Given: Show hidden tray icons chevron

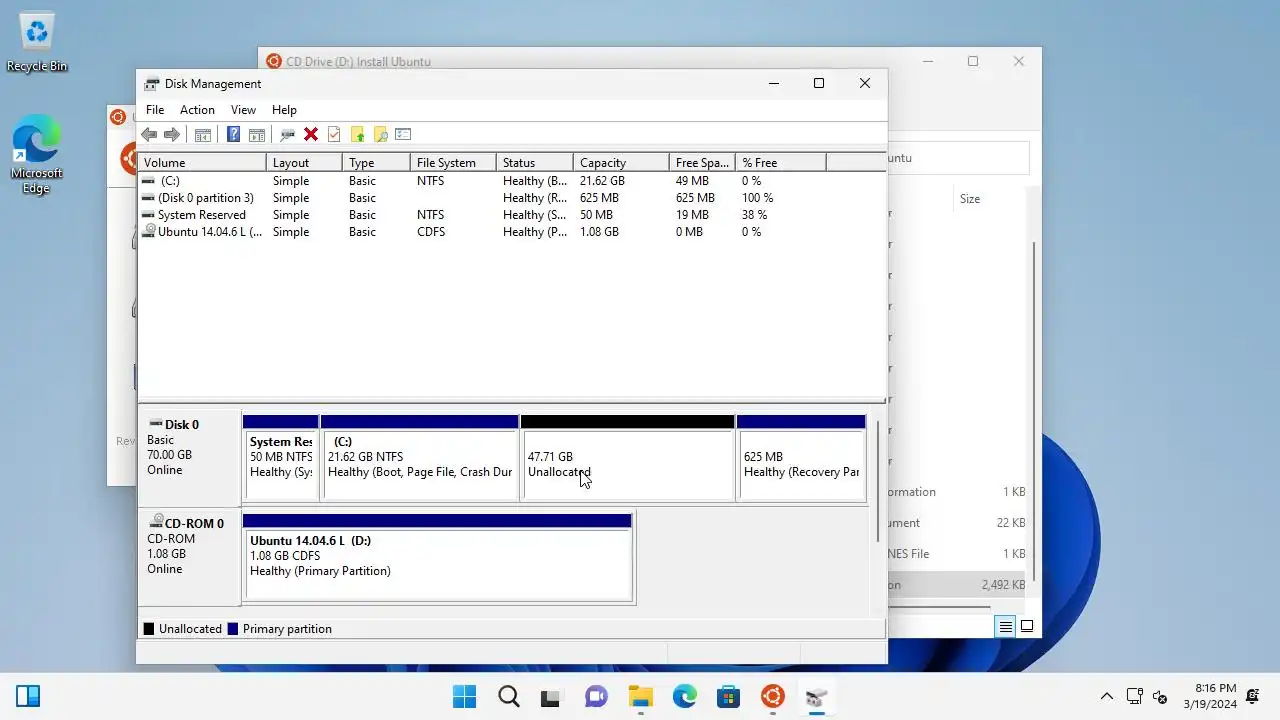Looking at the screenshot, I should pyautogui.click(x=1107, y=696).
